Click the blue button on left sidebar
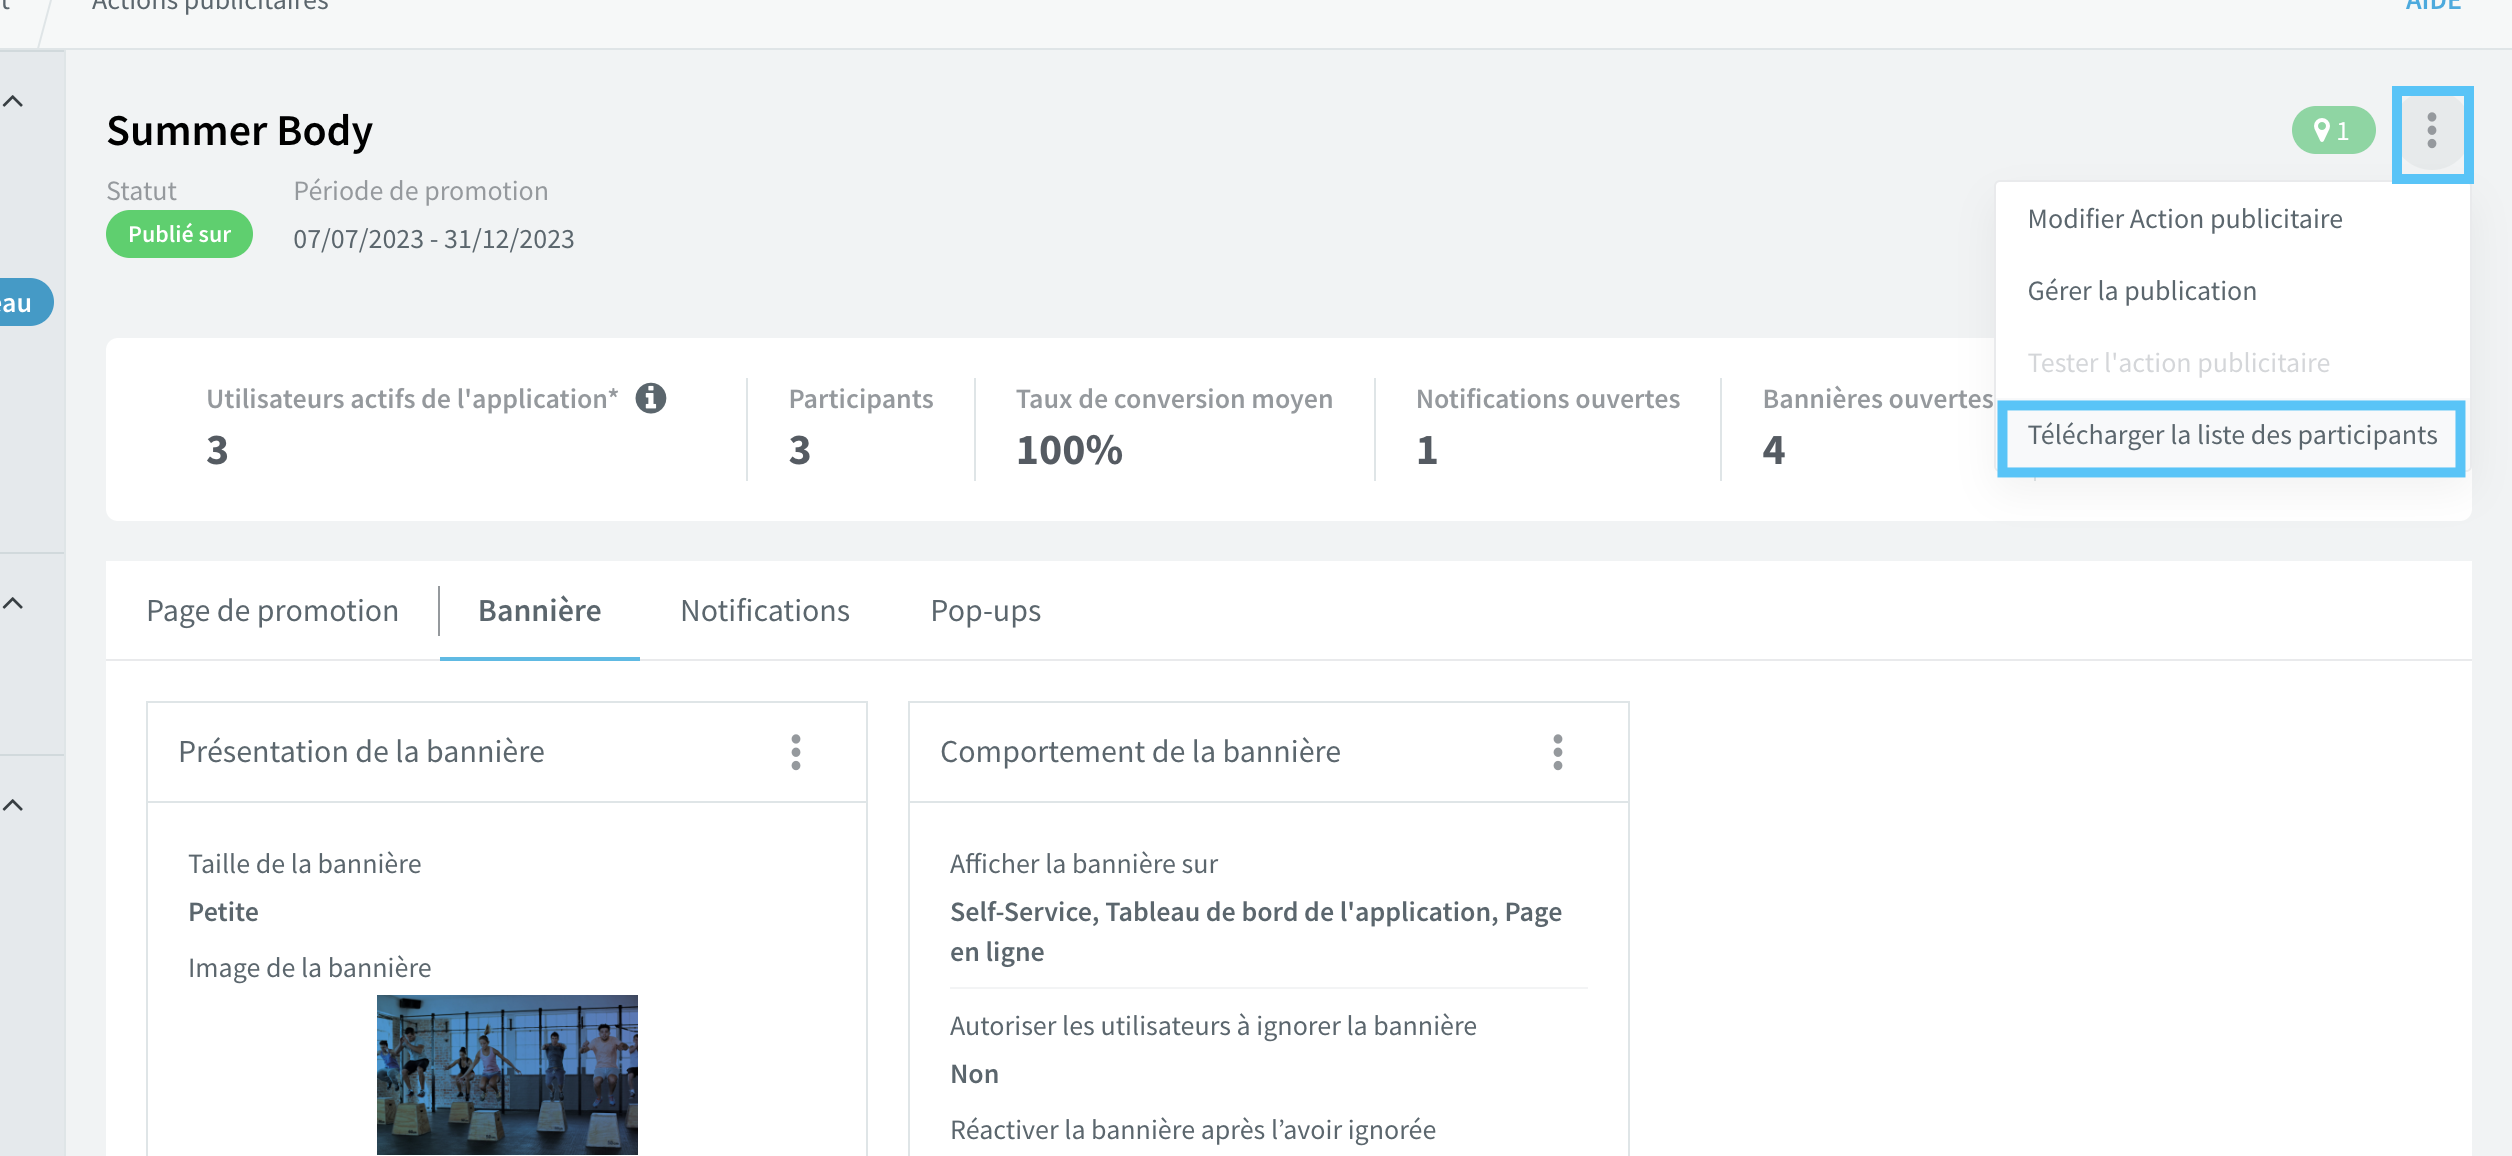2512x1156 pixels. pos(22,302)
